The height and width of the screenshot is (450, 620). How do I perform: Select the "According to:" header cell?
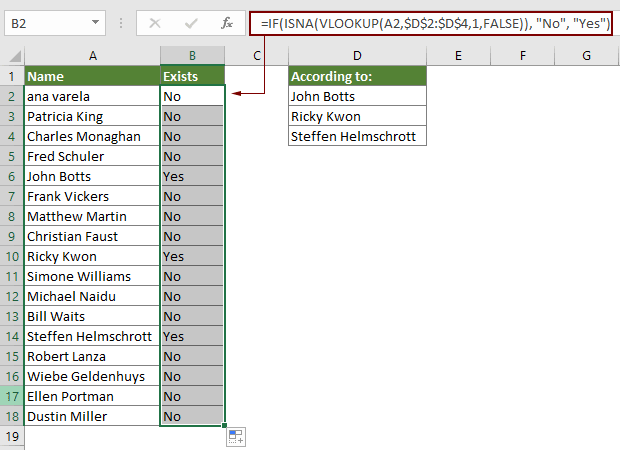pyautogui.click(x=357, y=76)
